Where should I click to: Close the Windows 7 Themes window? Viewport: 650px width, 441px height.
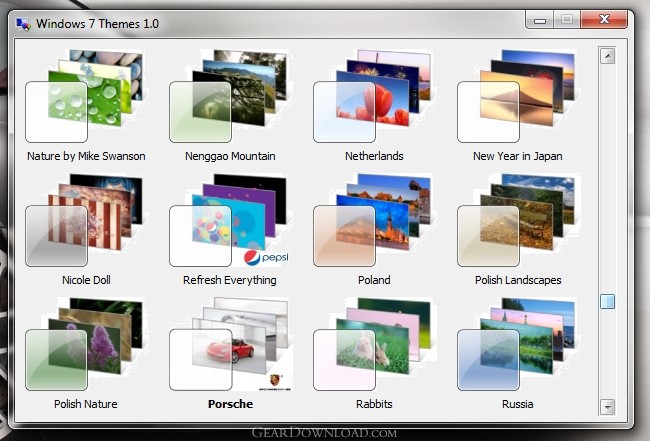coord(602,19)
